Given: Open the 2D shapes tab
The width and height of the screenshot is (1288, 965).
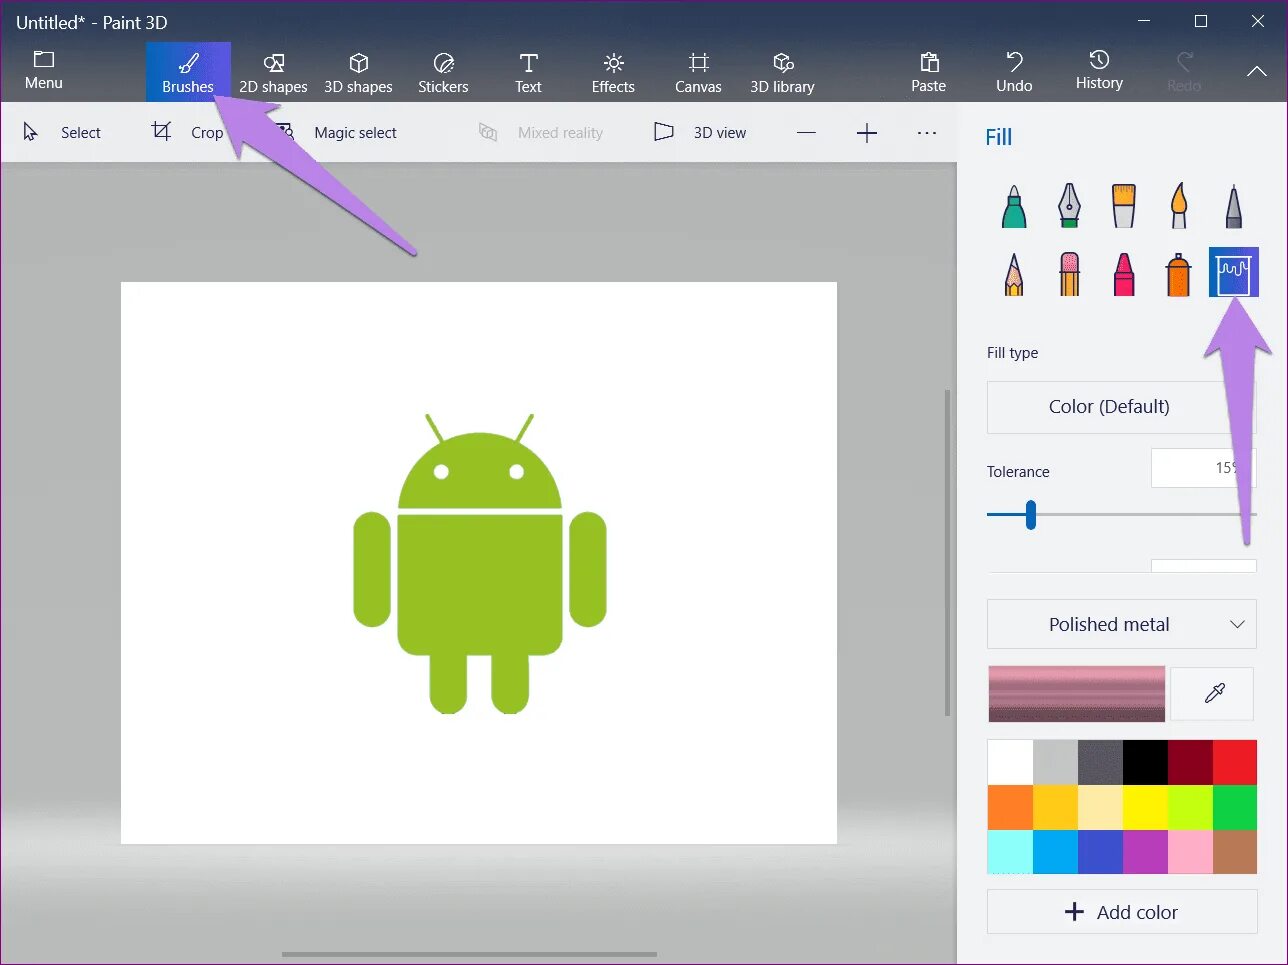Looking at the screenshot, I should [273, 73].
